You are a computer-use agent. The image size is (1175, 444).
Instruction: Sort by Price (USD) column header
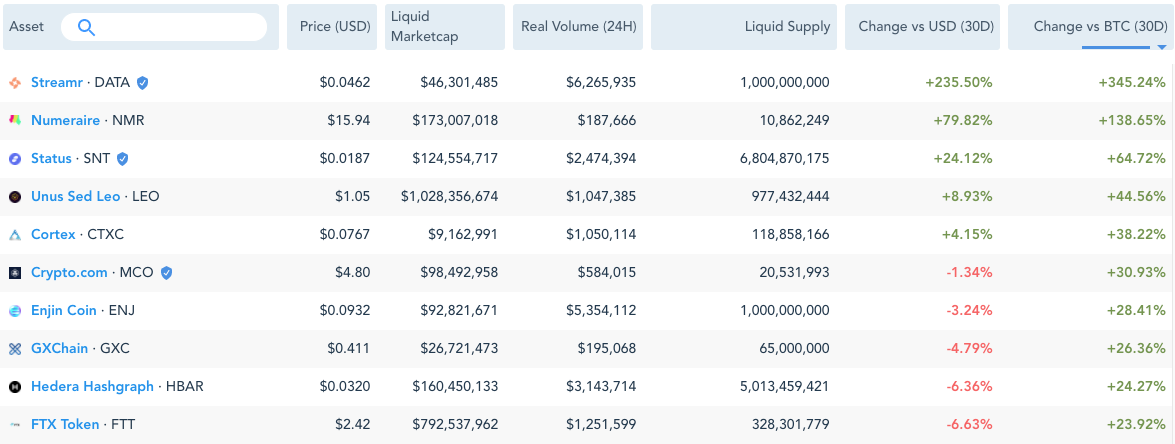coord(332,27)
